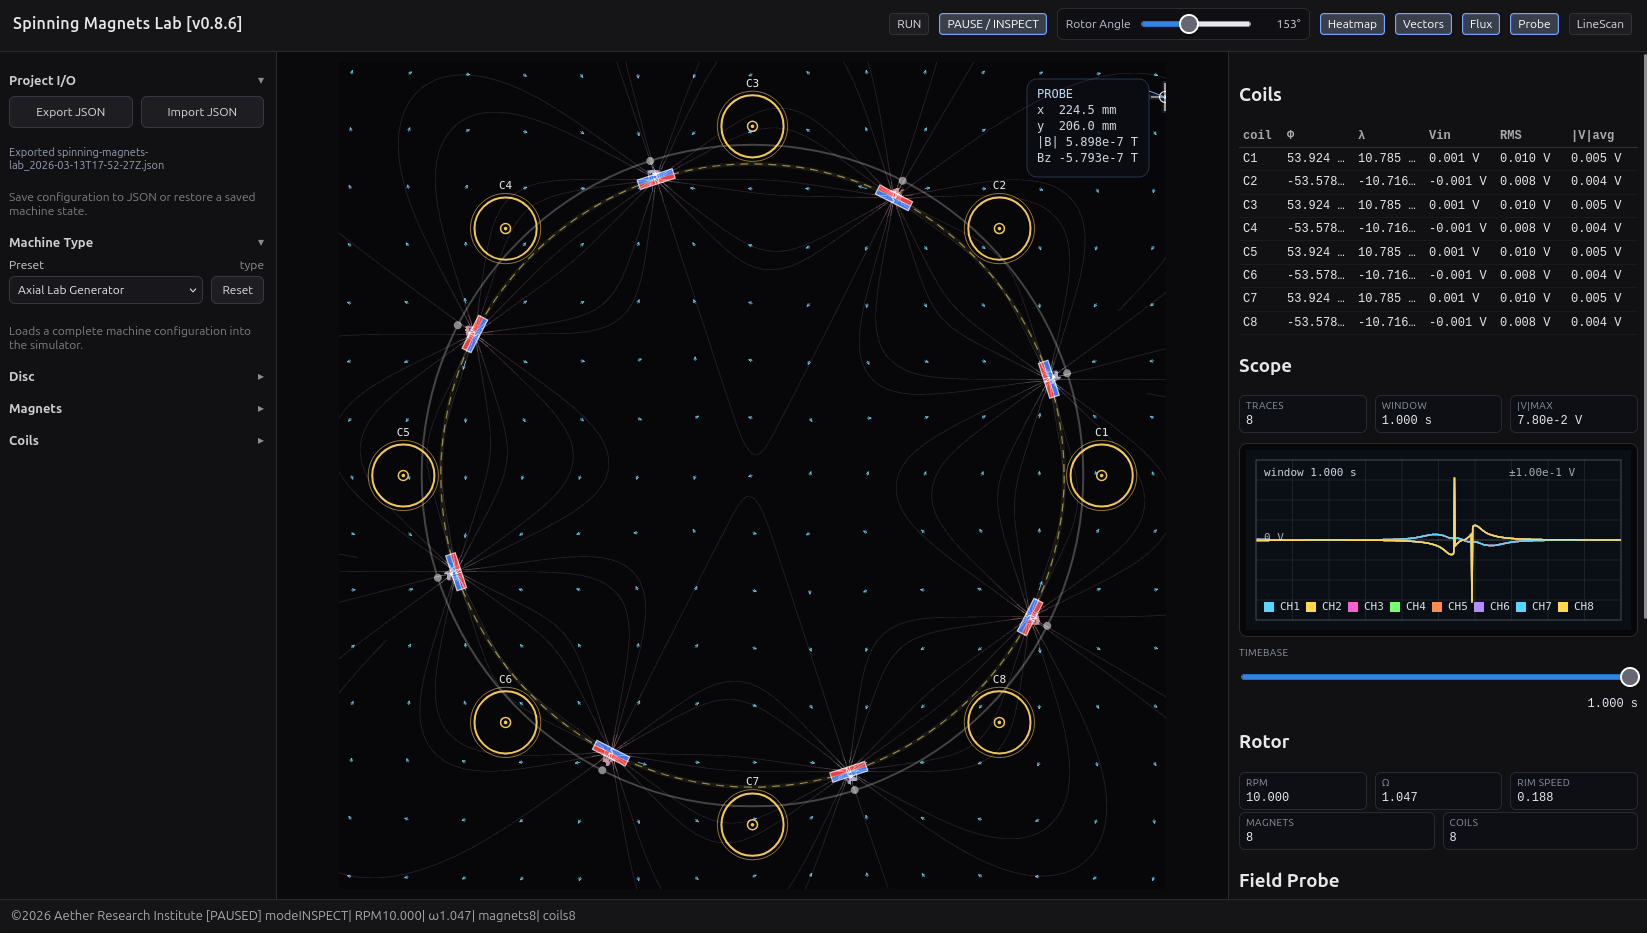Click coil C6 circle icon
The width and height of the screenshot is (1647, 933).
(505, 722)
